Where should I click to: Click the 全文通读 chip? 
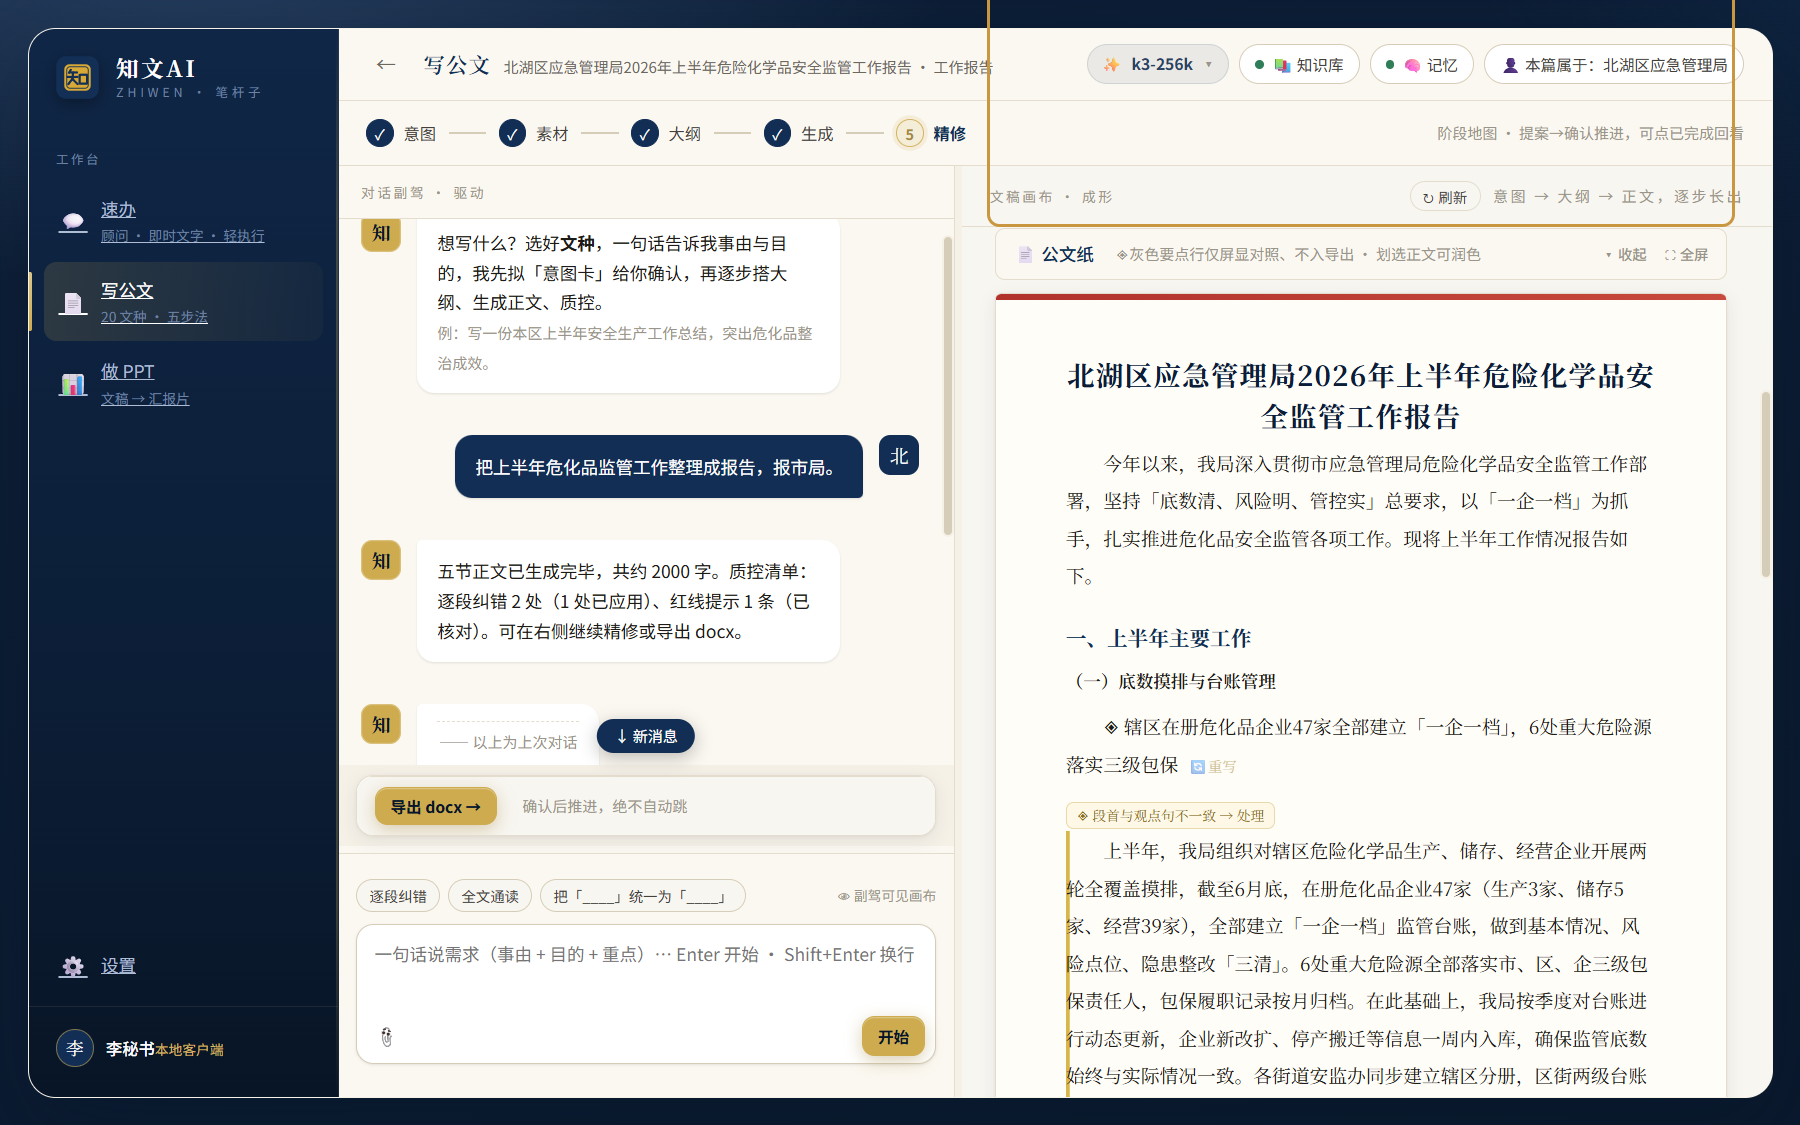tap(490, 896)
